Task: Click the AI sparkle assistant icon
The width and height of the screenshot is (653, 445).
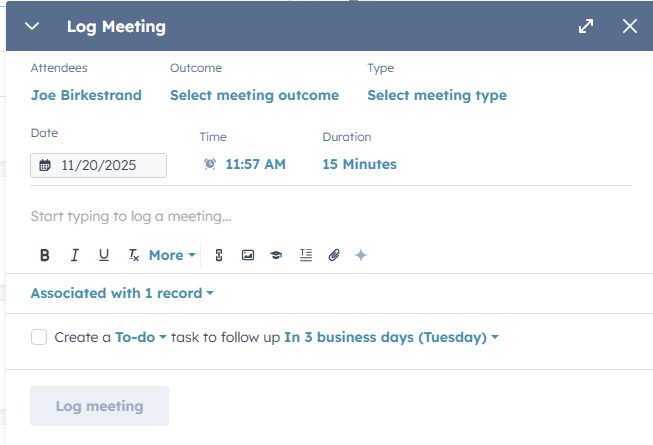Action: coord(361,255)
